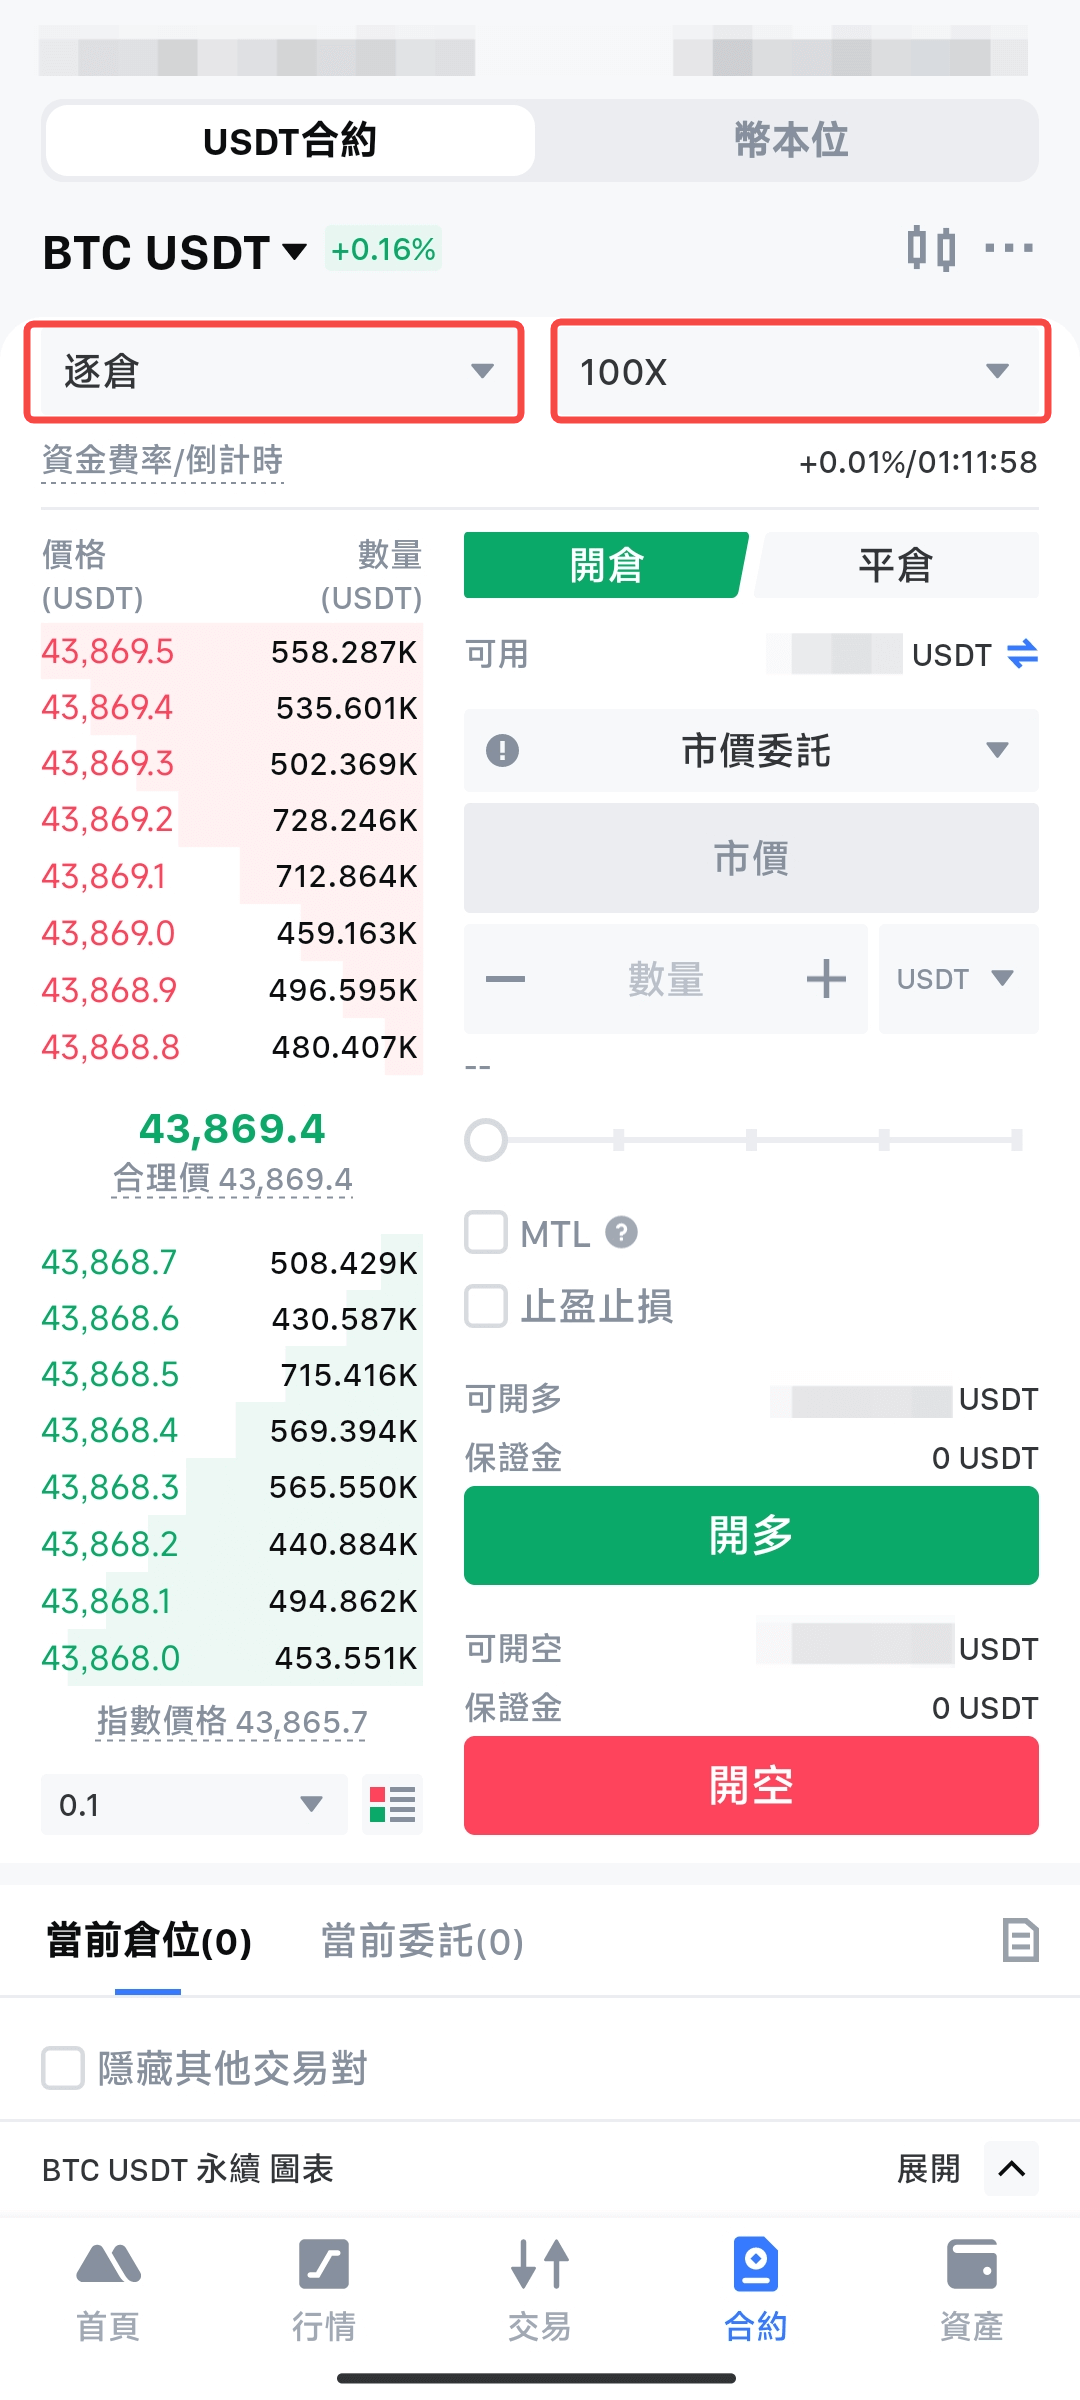The width and height of the screenshot is (1080, 2400).
Task: Switch order book layout view icon
Action: (x=392, y=1805)
